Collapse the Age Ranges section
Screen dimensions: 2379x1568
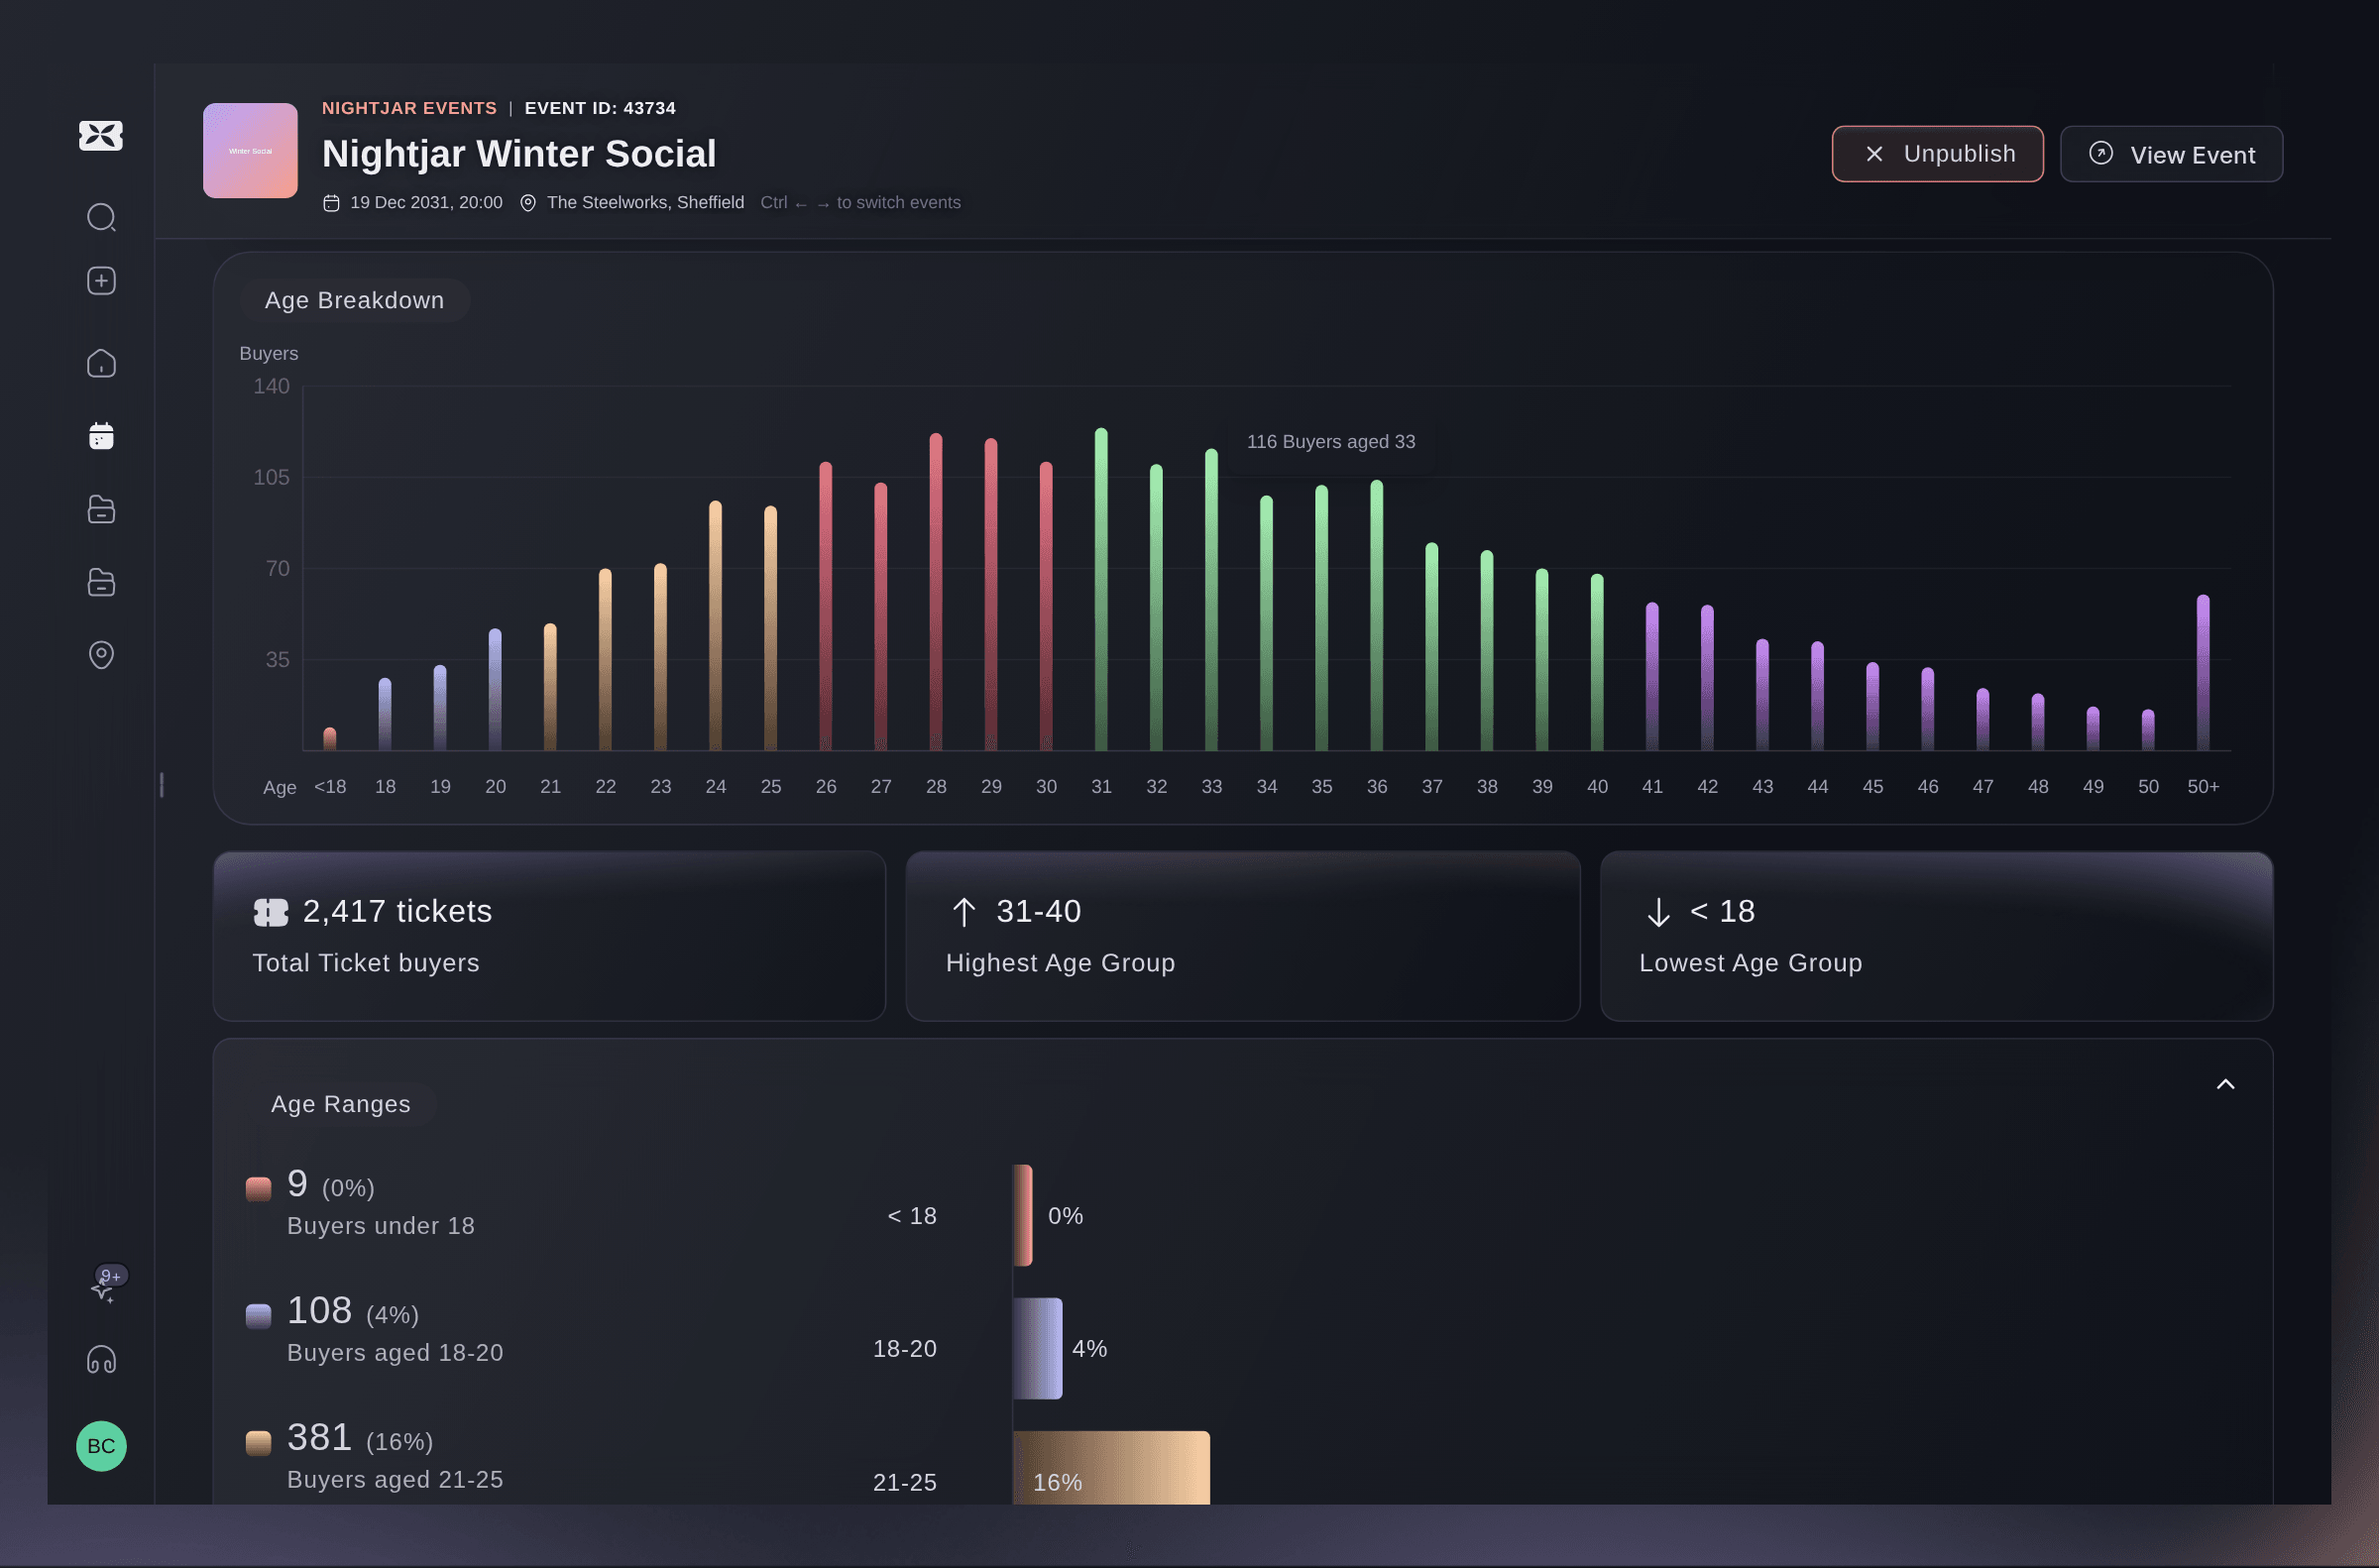point(2225,1085)
